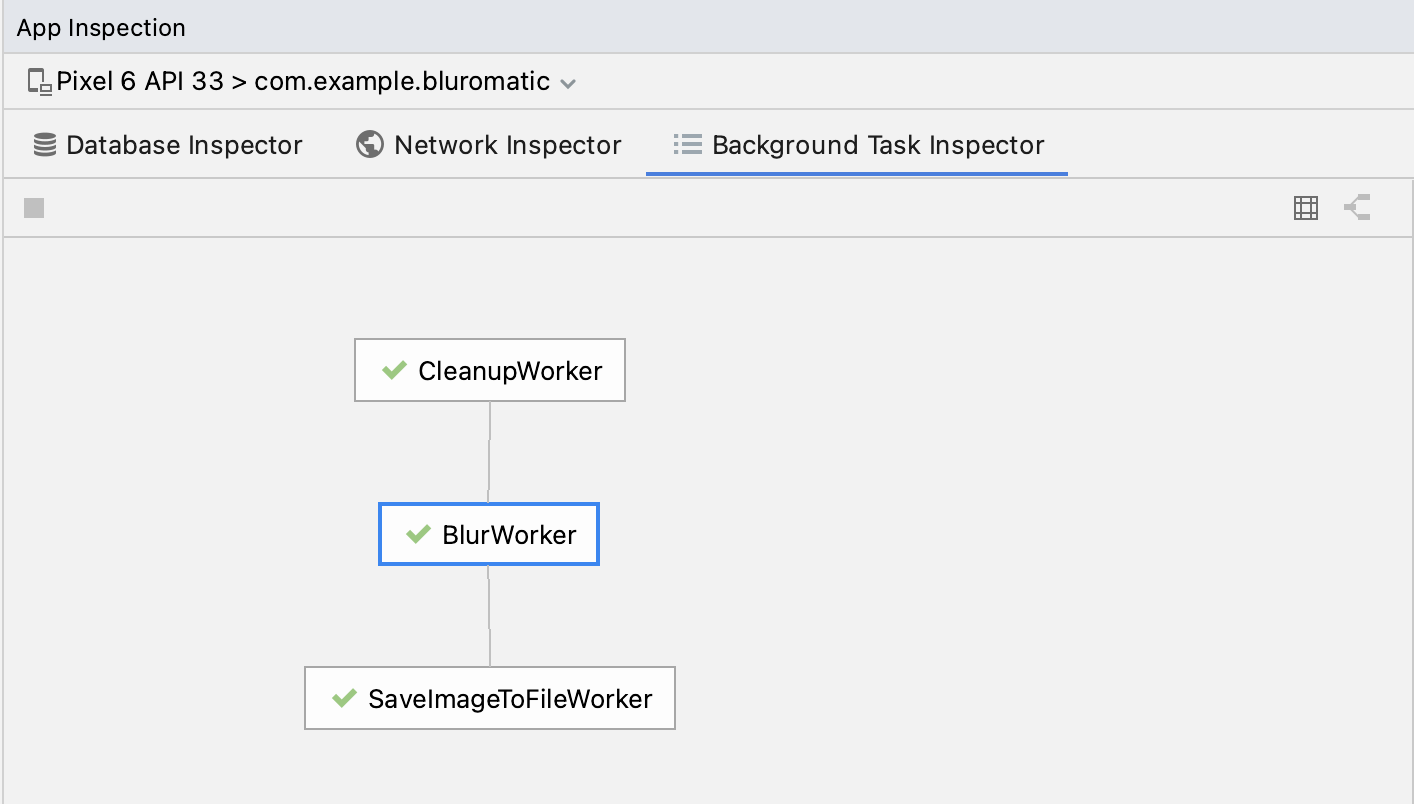Image resolution: width=1414 pixels, height=804 pixels.
Task: Expand the chevron after com.example.bluromatic
Action: tap(568, 83)
